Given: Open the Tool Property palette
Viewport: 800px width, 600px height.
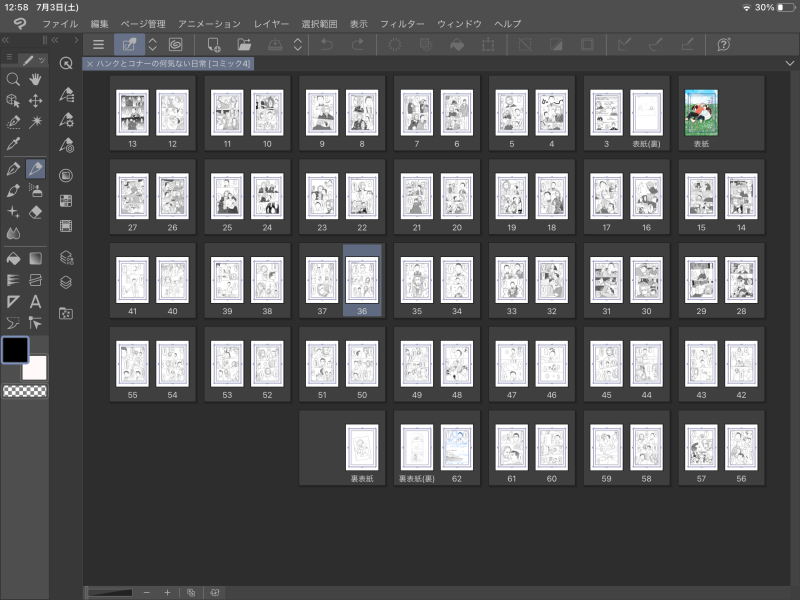Looking at the screenshot, I should click(x=66, y=120).
